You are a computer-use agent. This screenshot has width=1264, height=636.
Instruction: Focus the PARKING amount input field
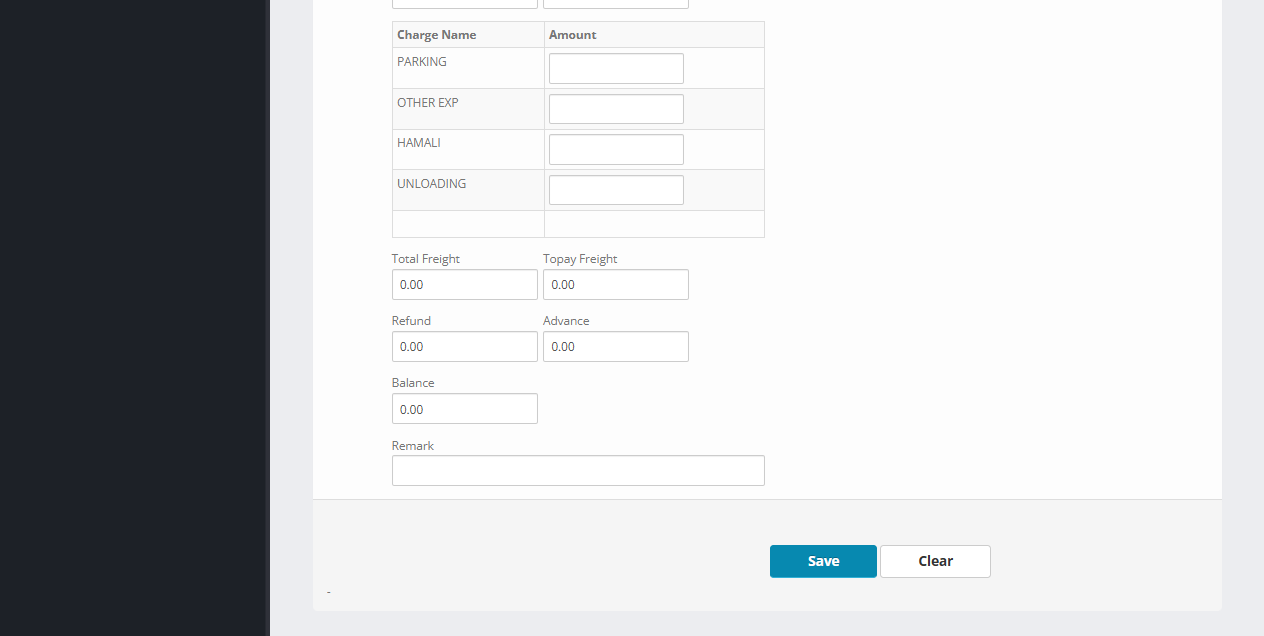(616, 69)
